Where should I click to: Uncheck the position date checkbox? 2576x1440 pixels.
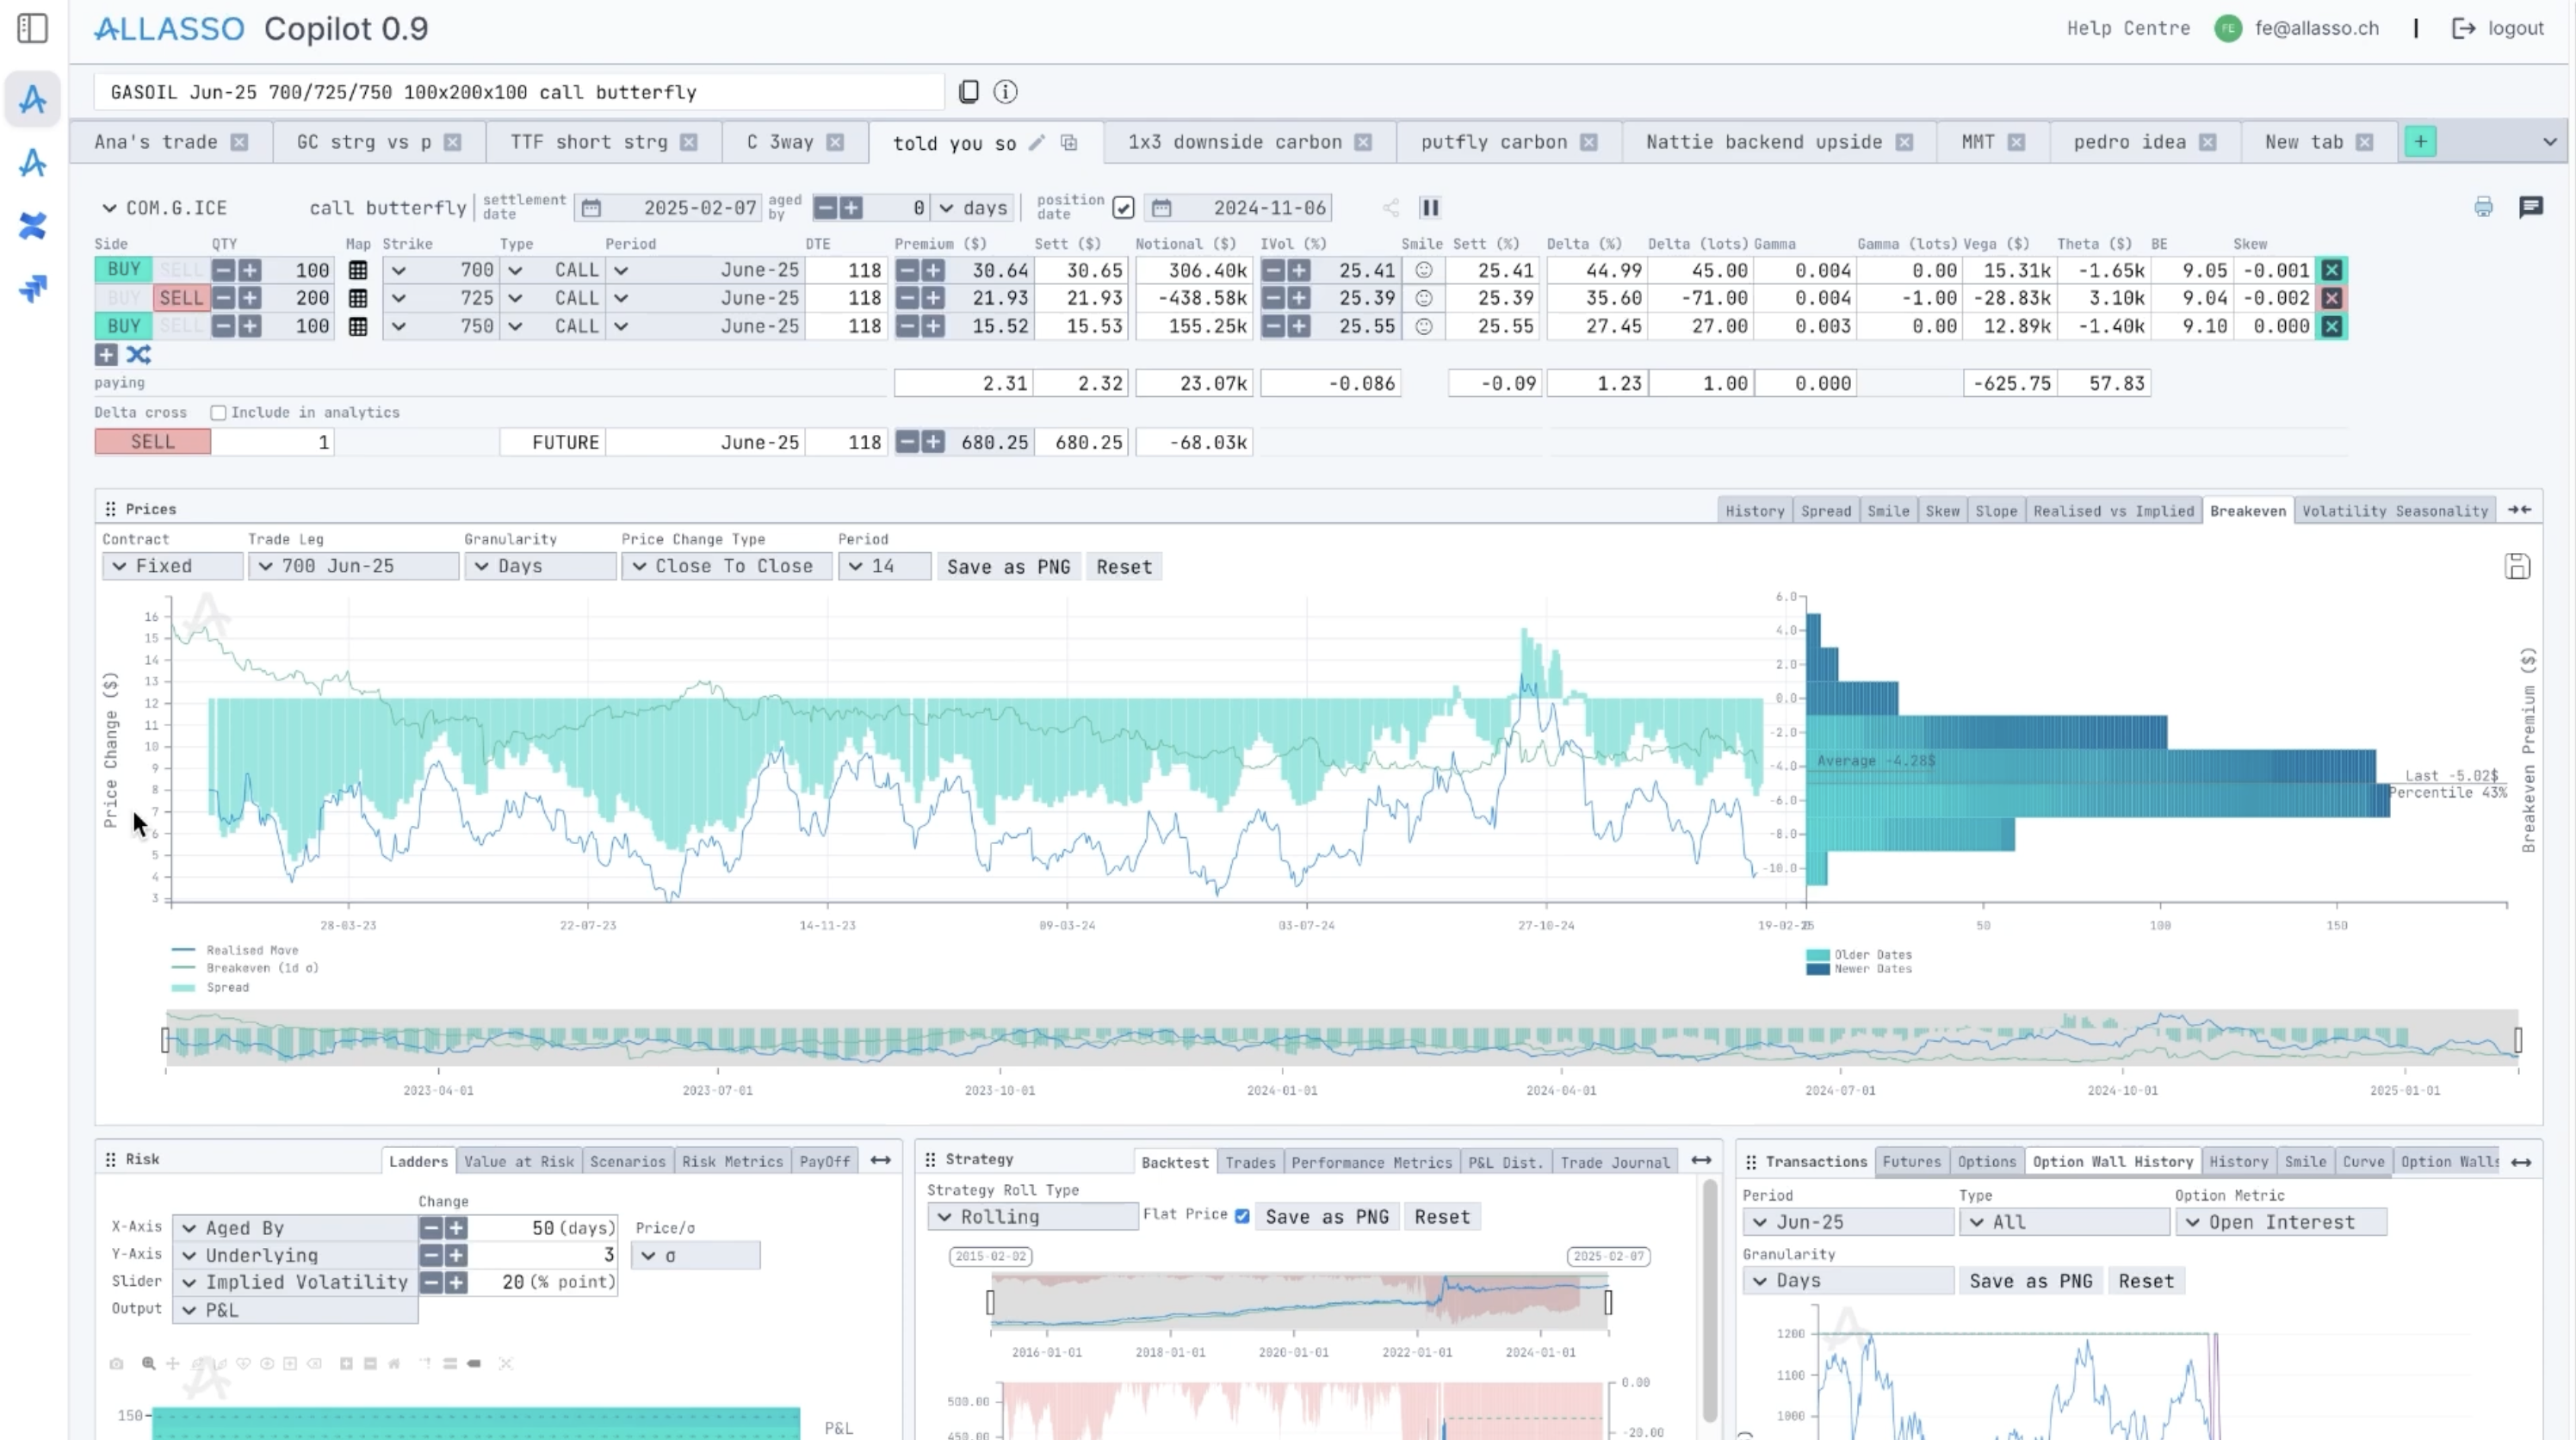[x=1123, y=207]
